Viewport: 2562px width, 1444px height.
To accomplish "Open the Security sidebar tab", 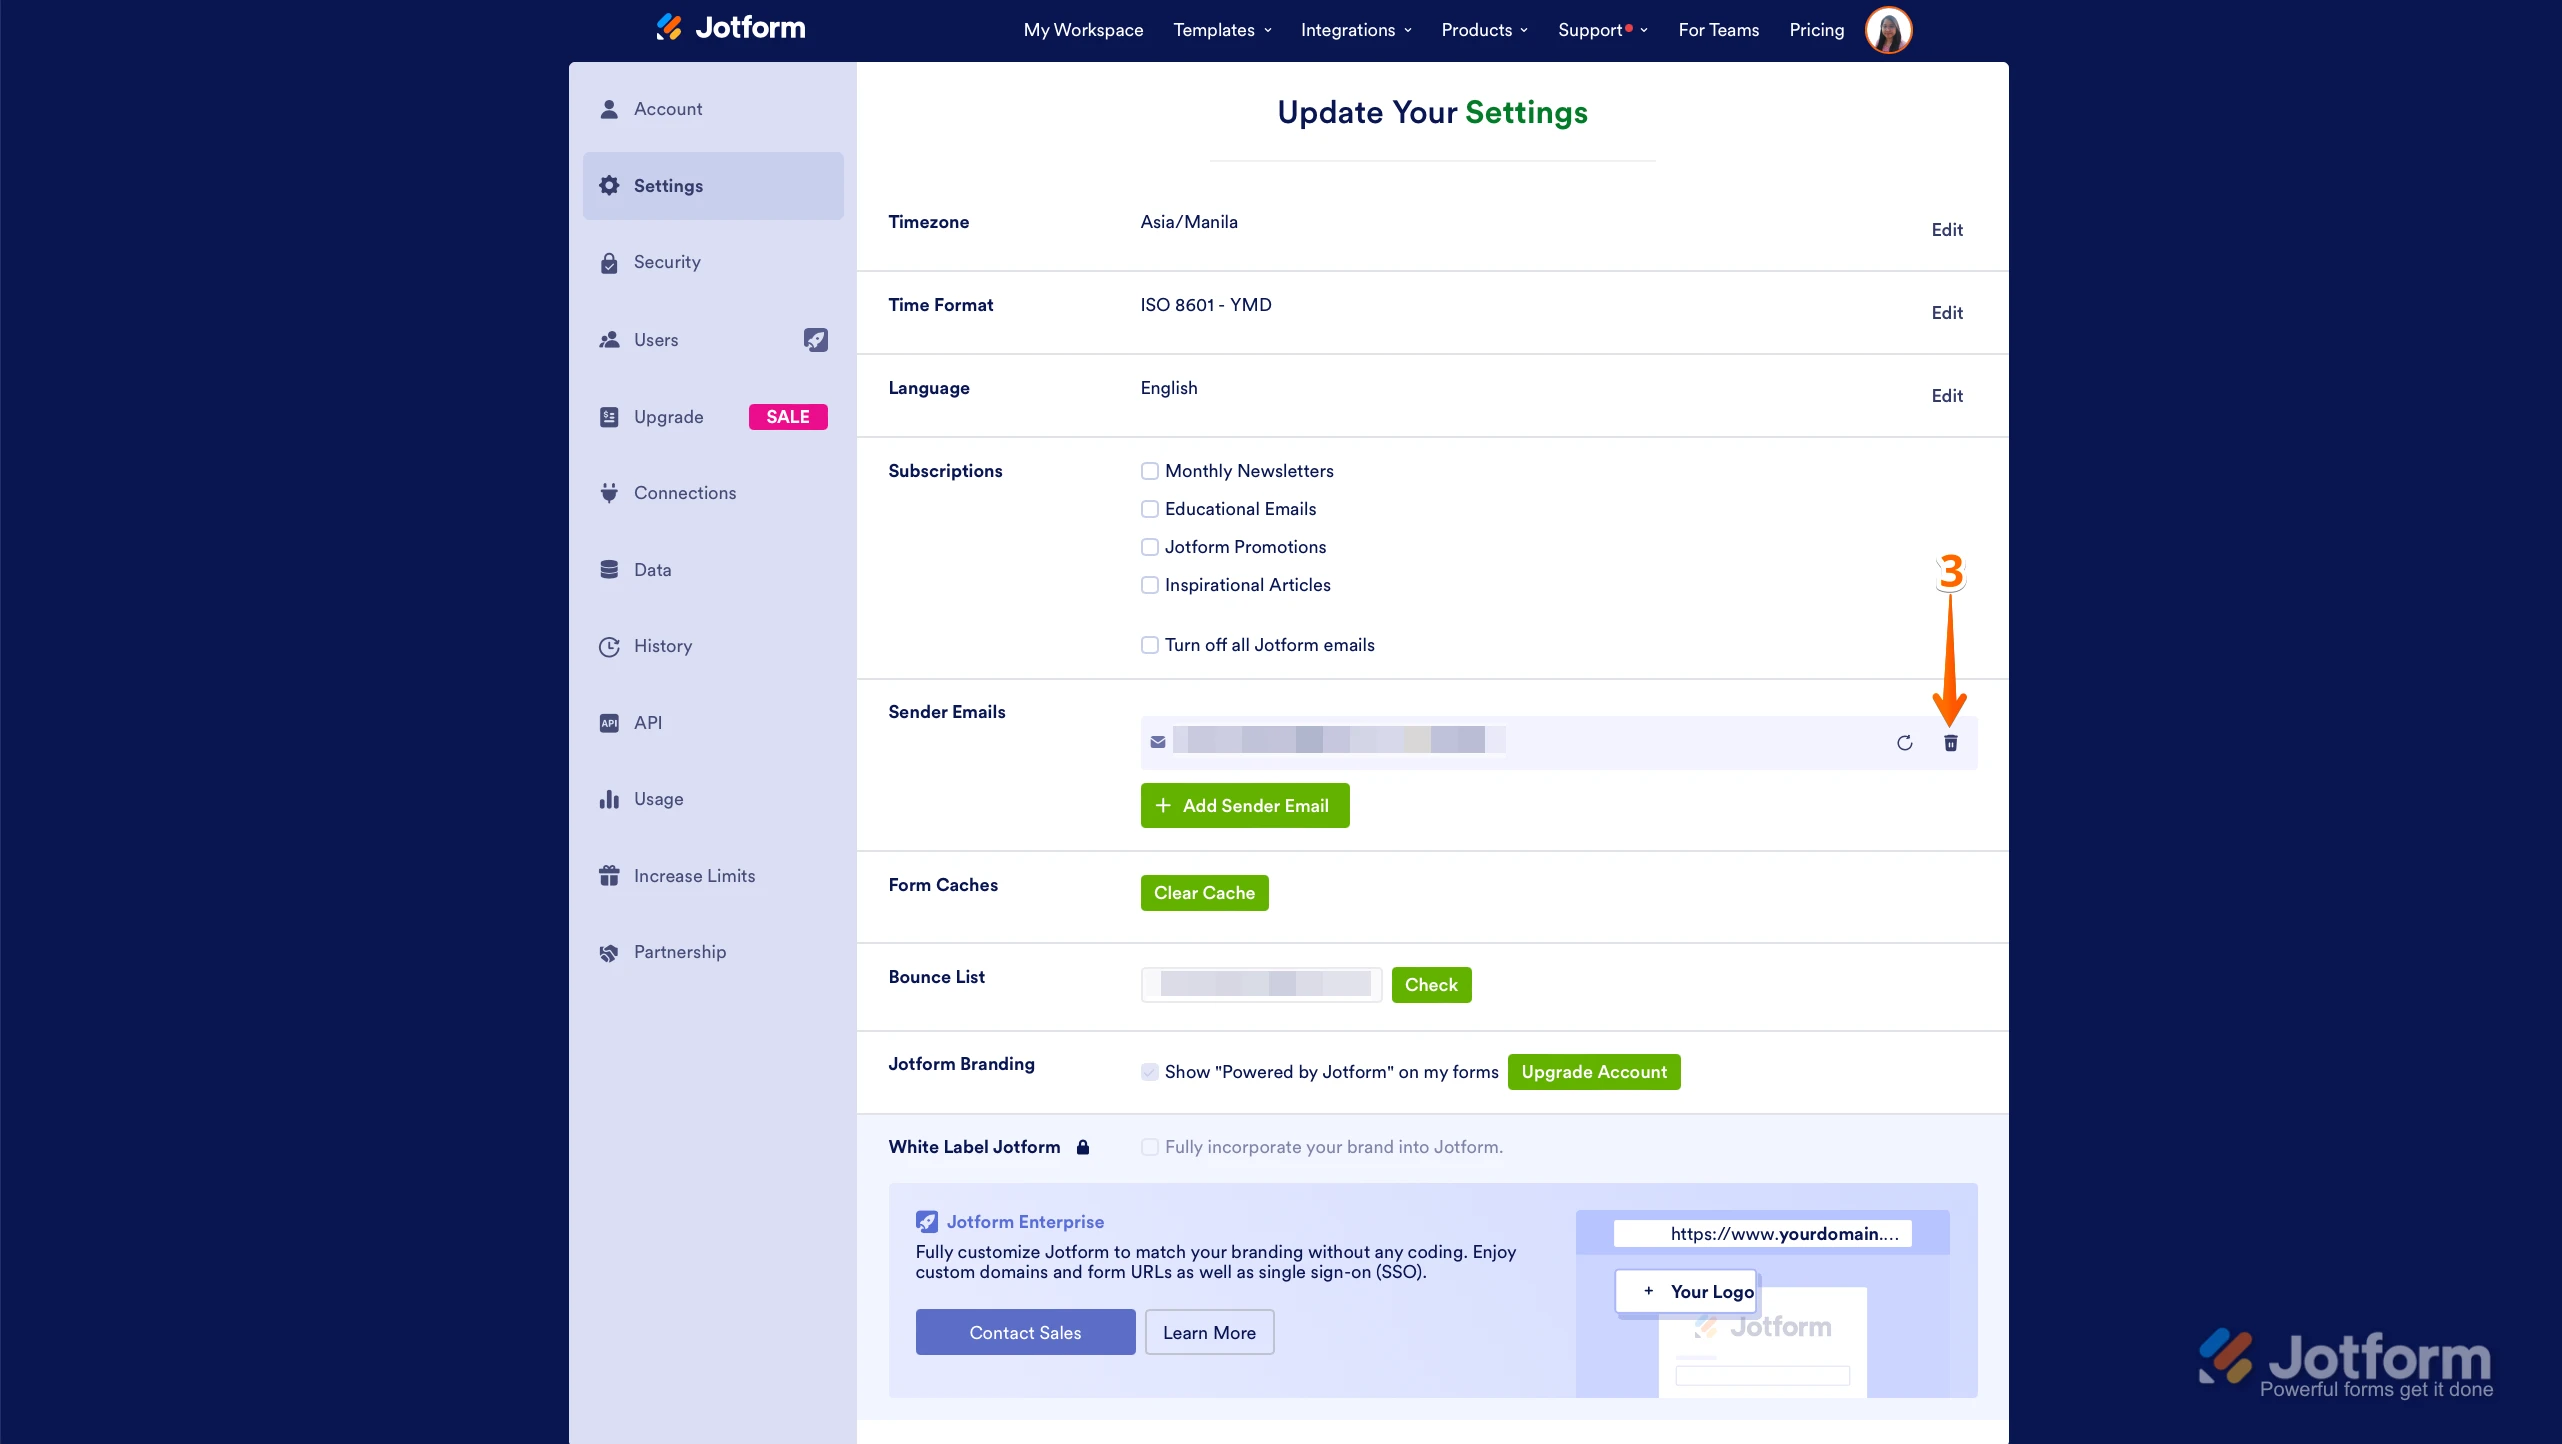I will coord(713,263).
